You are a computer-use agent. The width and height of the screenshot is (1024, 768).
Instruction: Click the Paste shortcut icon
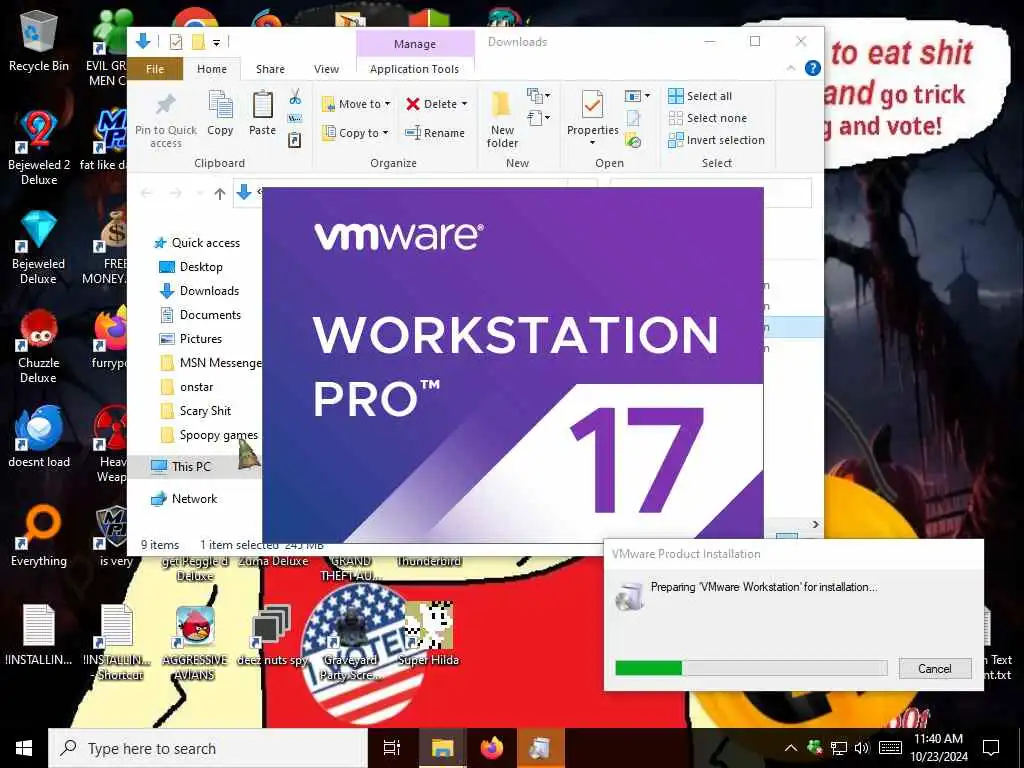(x=295, y=140)
